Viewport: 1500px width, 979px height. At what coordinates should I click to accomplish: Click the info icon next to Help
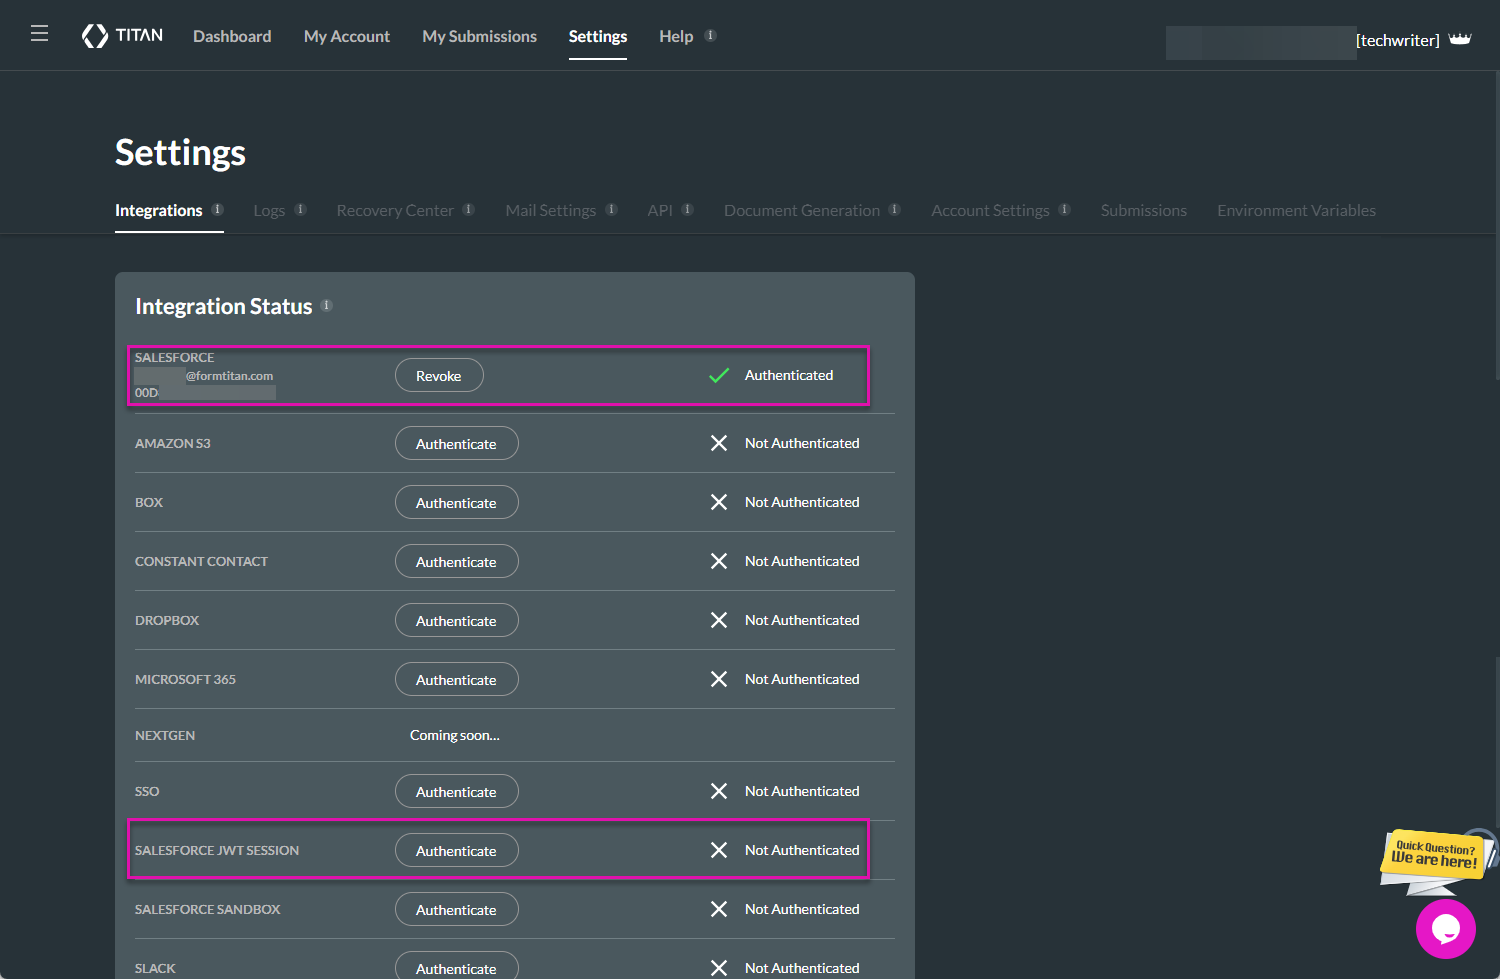(712, 34)
